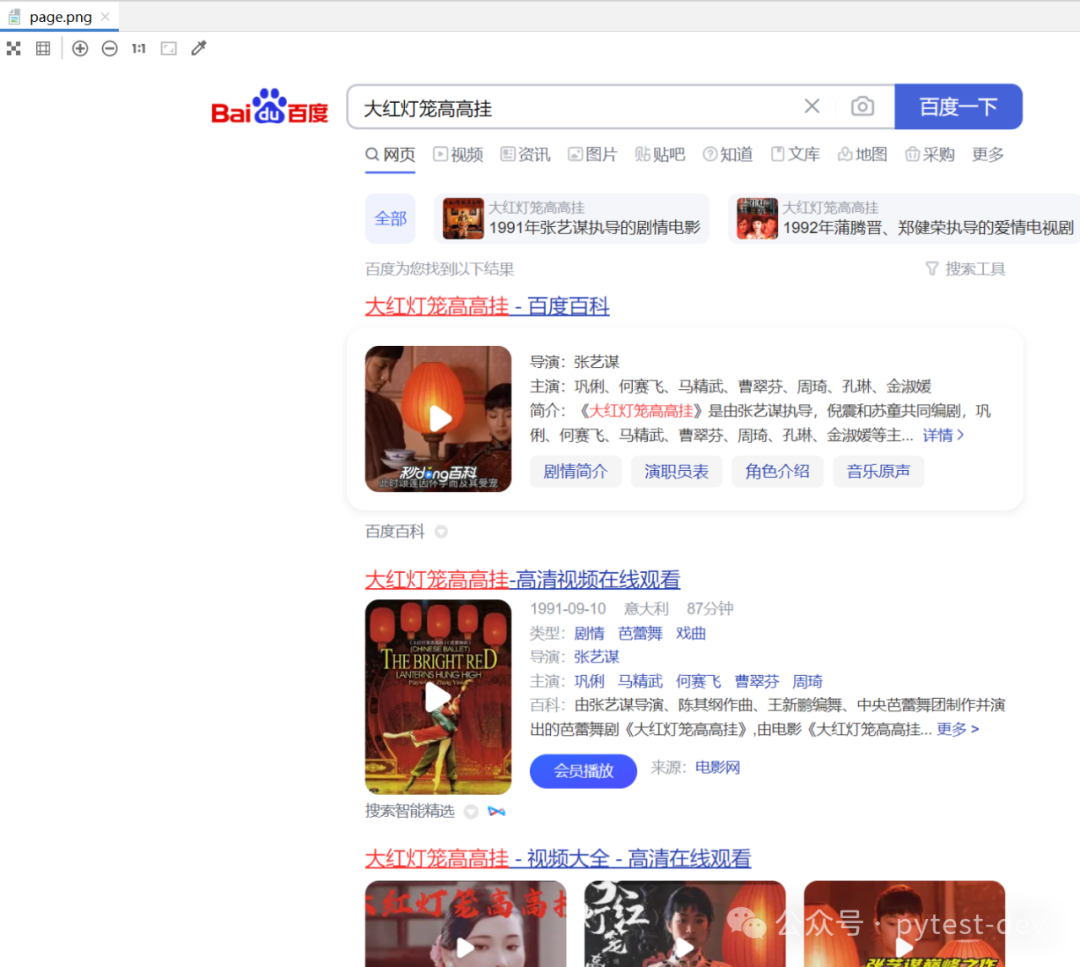This screenshot has width=1080, height=967.
Task: Zoom in with the plus magnifier icon
Action: point(80,48)
